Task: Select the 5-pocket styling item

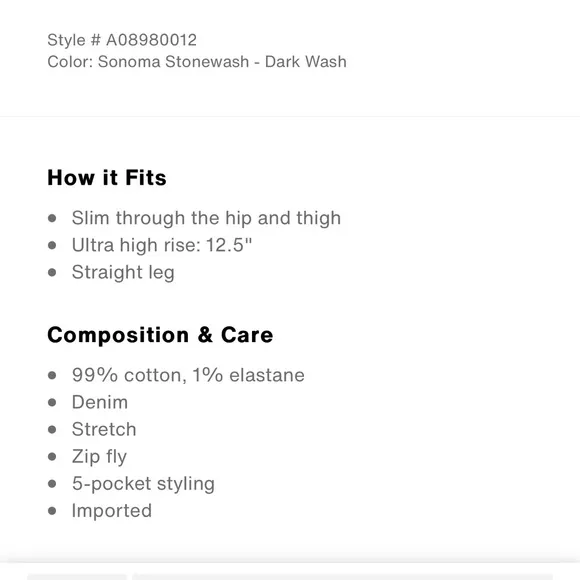Action: (143, 484)
